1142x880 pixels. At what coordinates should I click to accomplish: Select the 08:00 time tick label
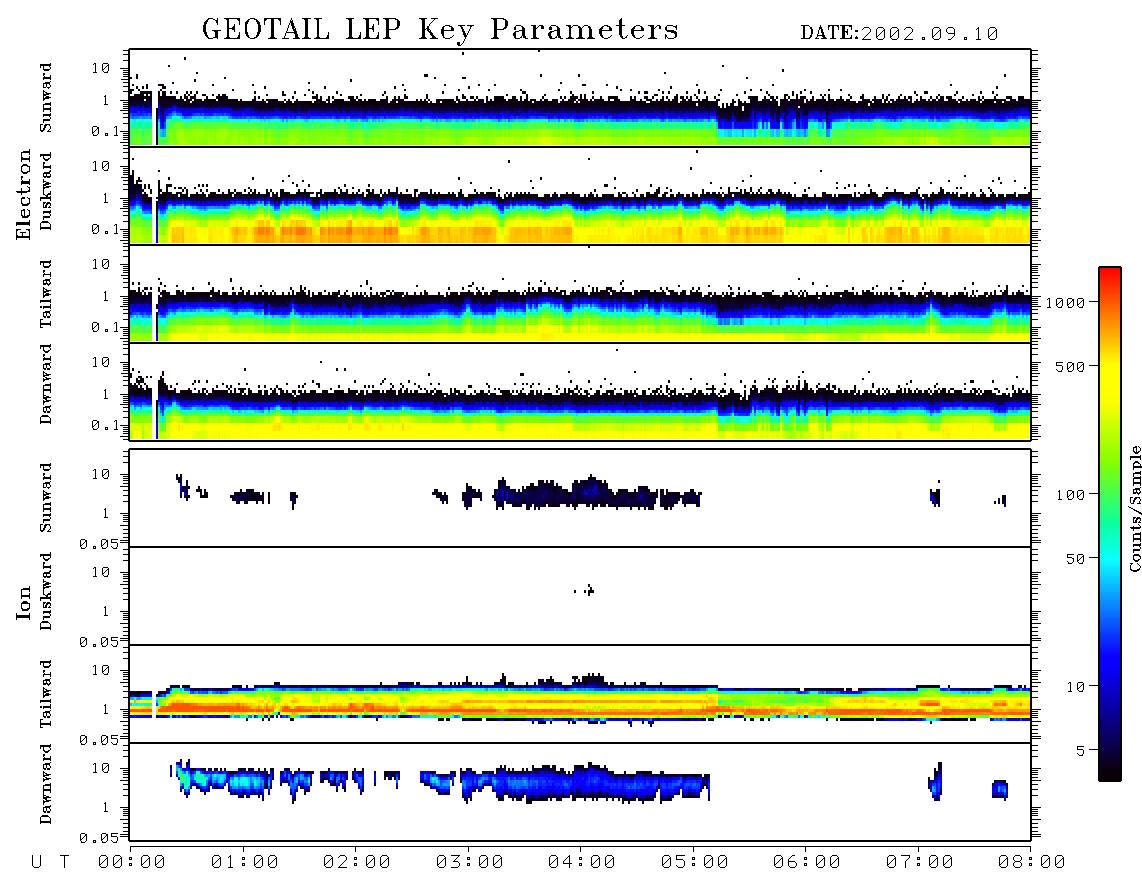click(x=1031, y=862)
